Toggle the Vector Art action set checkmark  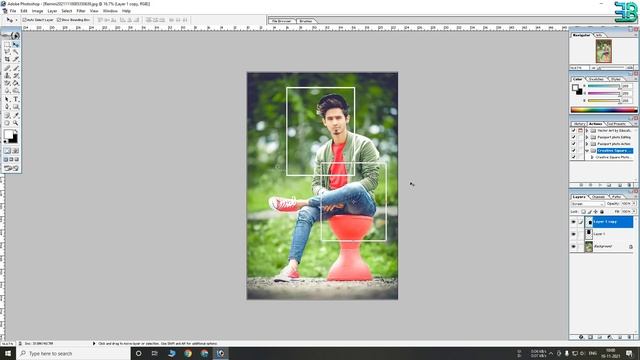click(x=573, y=131)
